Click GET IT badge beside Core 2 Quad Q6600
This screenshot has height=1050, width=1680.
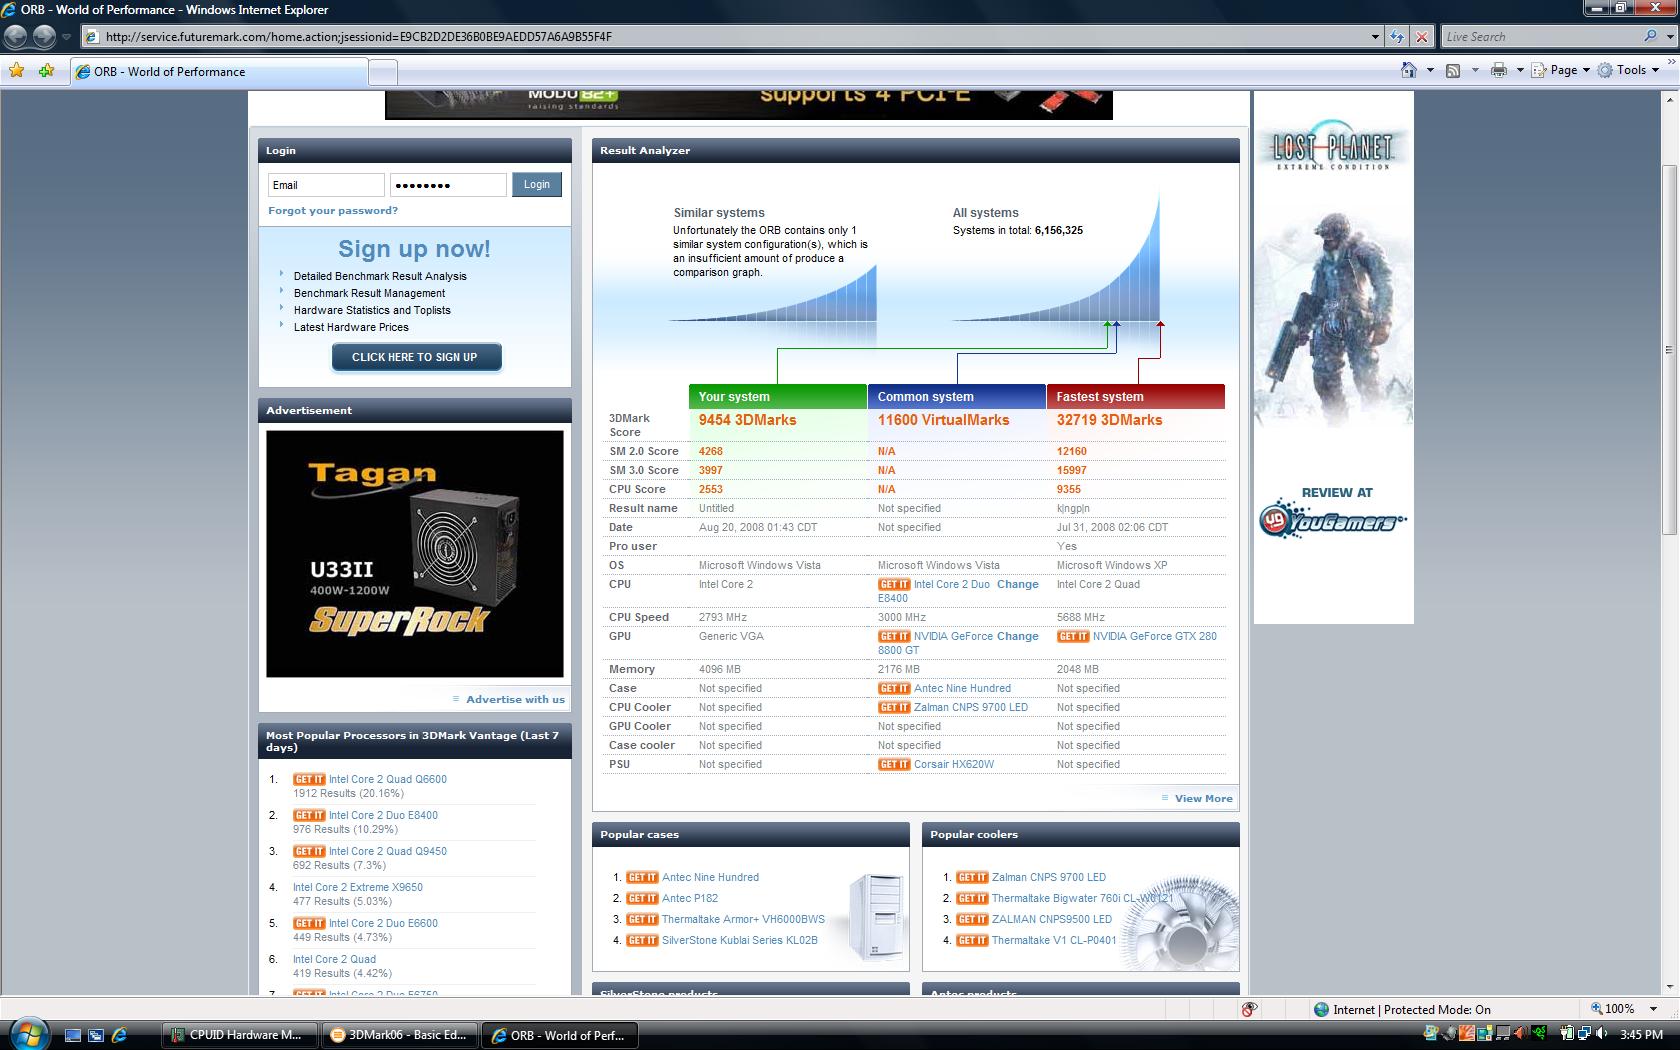[309, 779]
